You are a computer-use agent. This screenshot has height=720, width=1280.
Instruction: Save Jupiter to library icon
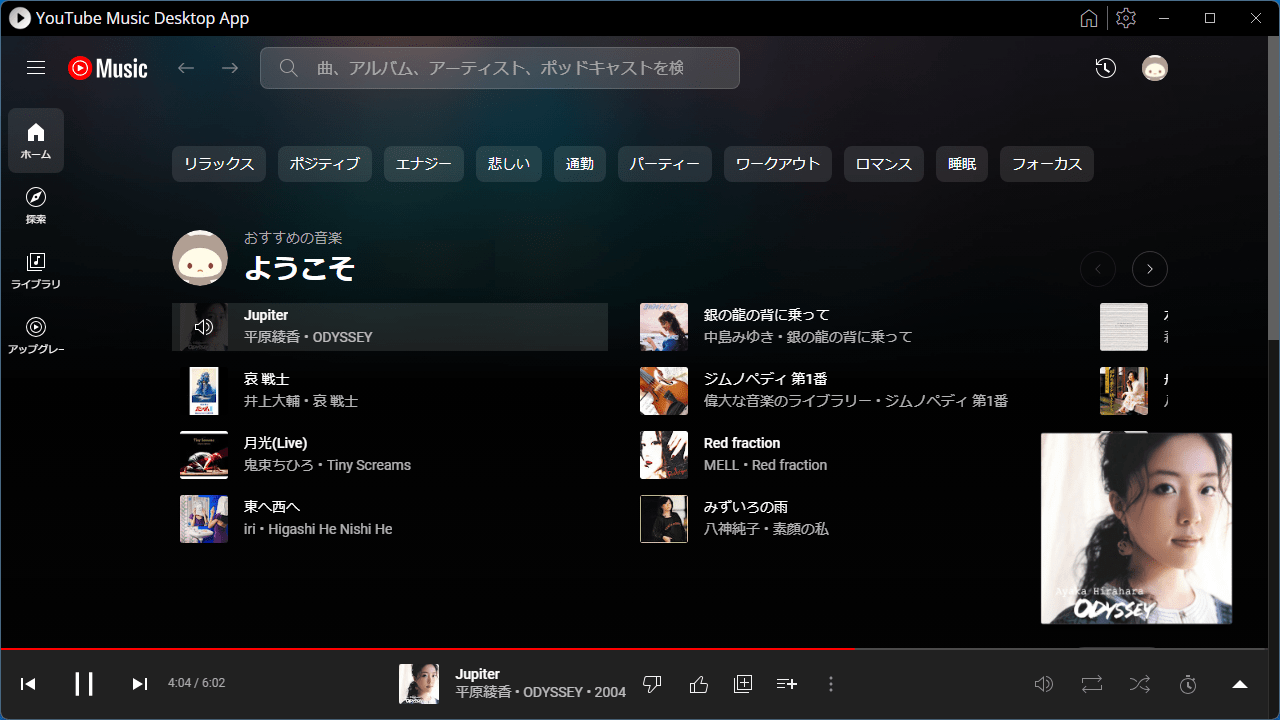(743, 684)
